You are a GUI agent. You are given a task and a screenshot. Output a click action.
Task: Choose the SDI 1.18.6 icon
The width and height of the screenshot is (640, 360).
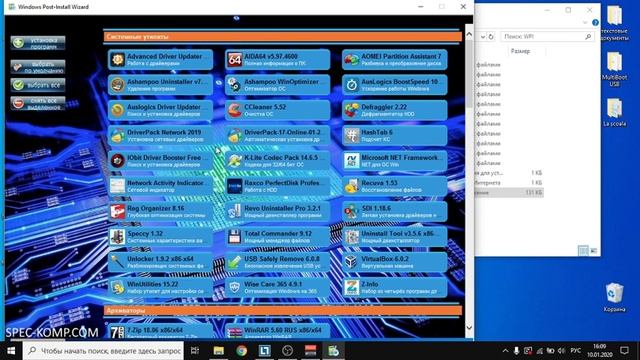(x=351, y=211)
